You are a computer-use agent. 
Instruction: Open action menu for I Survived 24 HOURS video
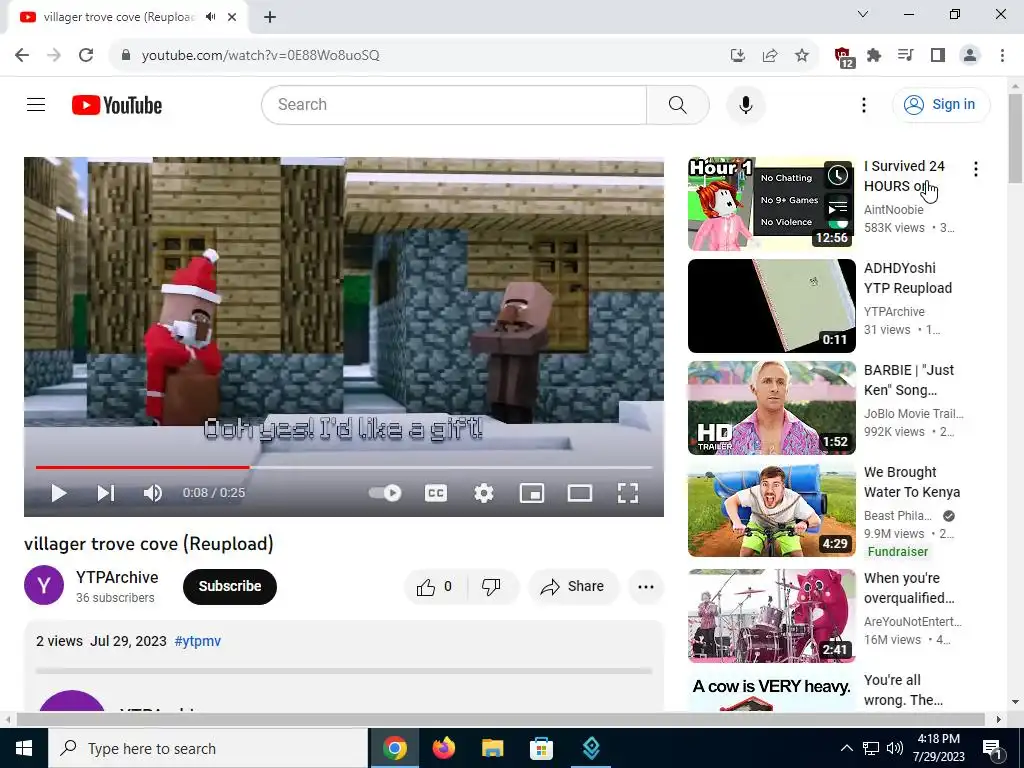(x=976, y=169)
